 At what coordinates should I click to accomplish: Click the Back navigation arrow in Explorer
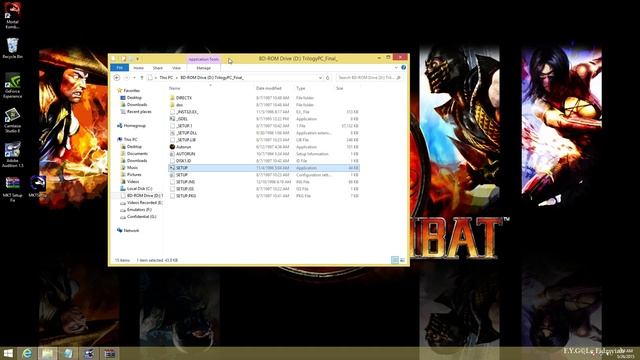click(x=117, y=78)
